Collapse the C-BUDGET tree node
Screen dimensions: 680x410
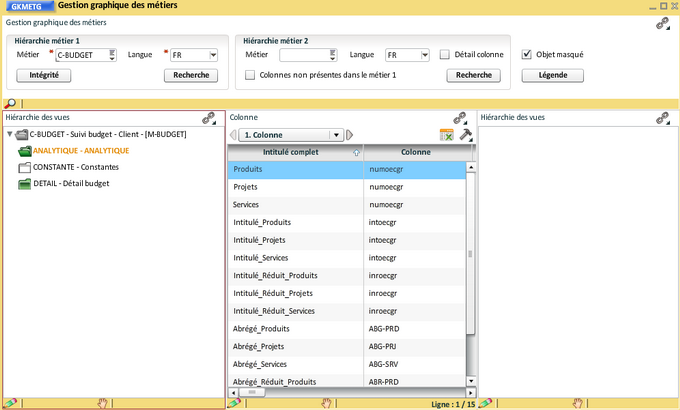9,134
